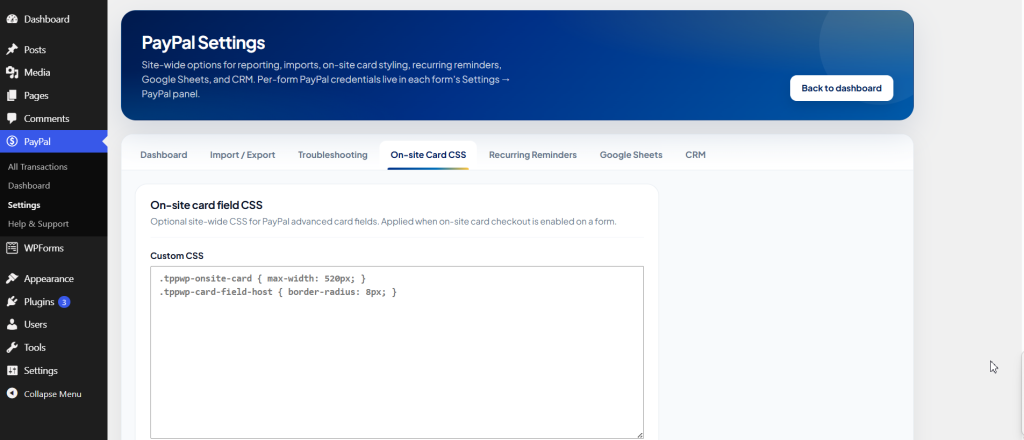1024x440 pixels.
Task: Click the Custom CSS label
Action: (177, 256)
